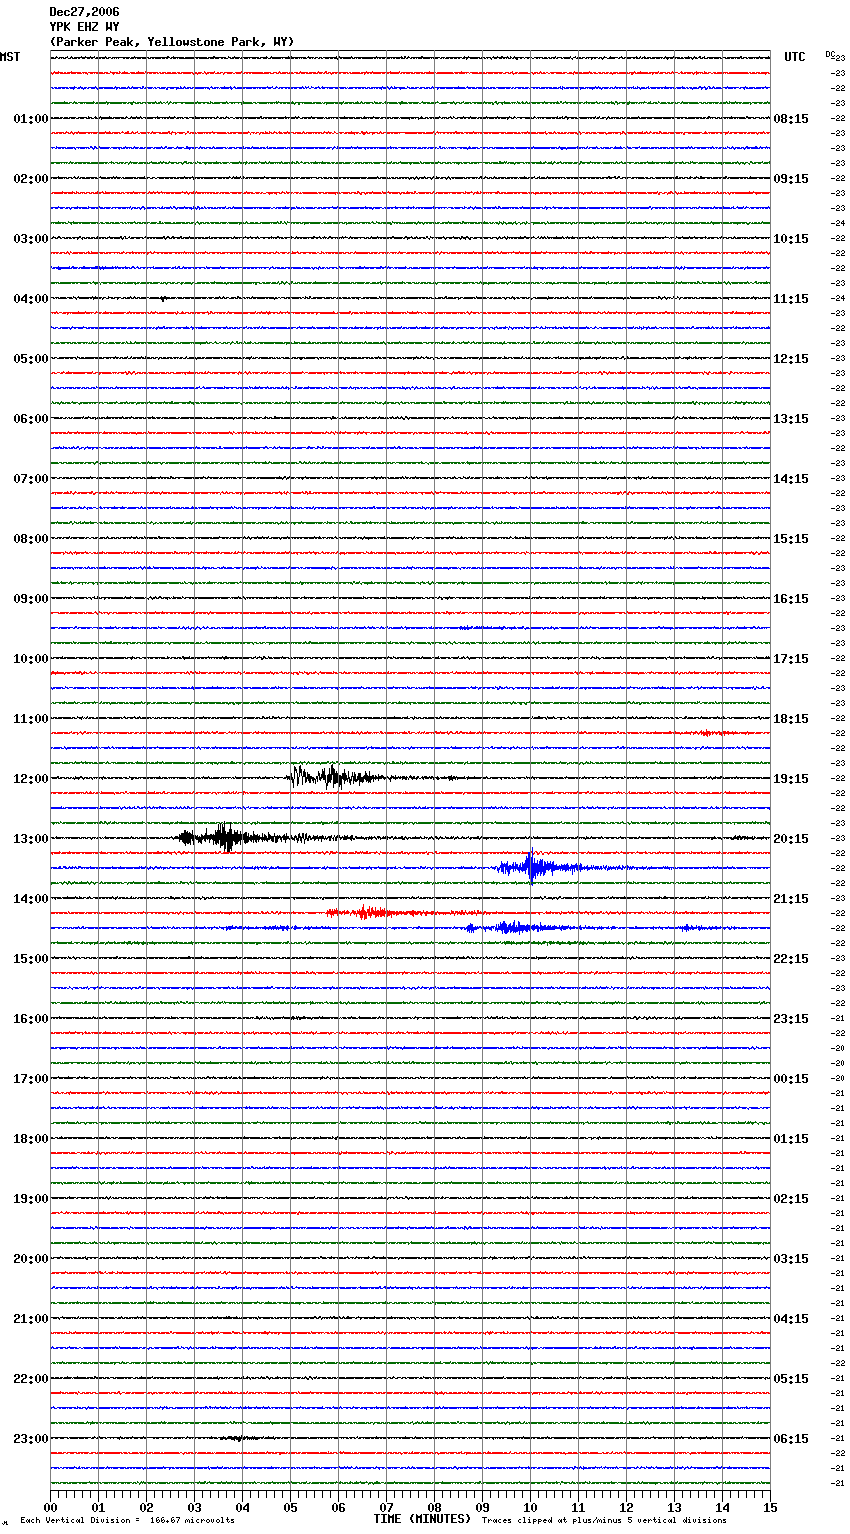Viewport: 850px width, 1534px height.
Task: Click the '10:15' UTC time label
Action: coord(791,239)
